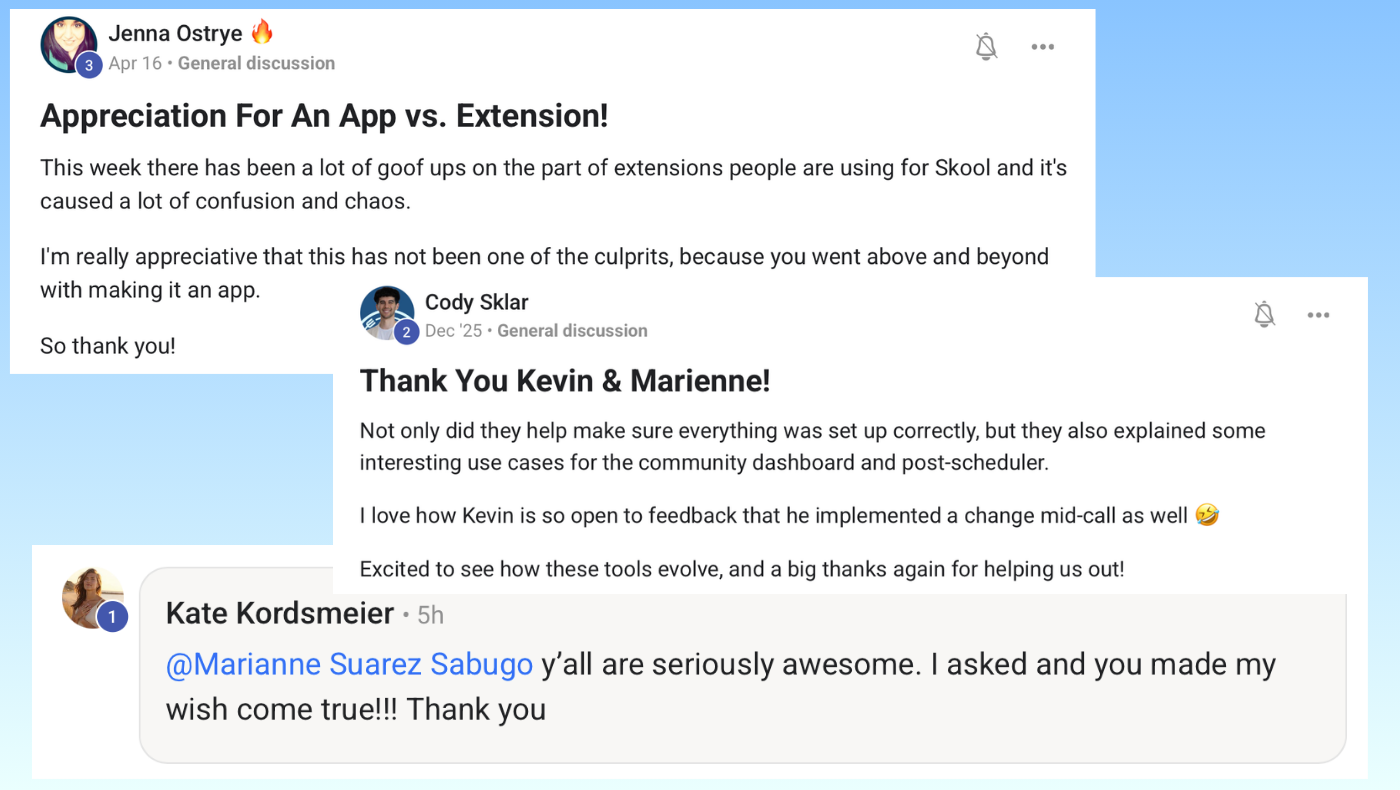This screenshot has height=790, width=1400.
Task: Open the @Marianne Suarez Sabugo mention
Action: tap(349, 664)
